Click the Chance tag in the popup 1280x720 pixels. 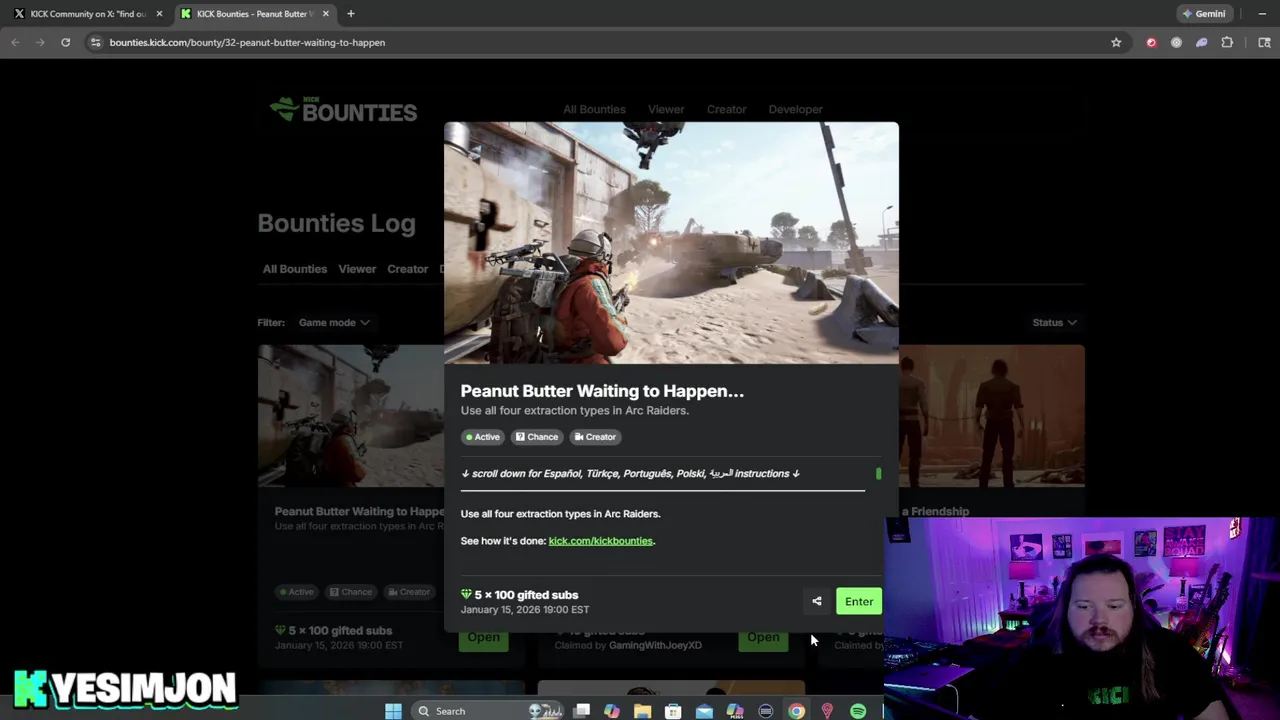[536, 437]
